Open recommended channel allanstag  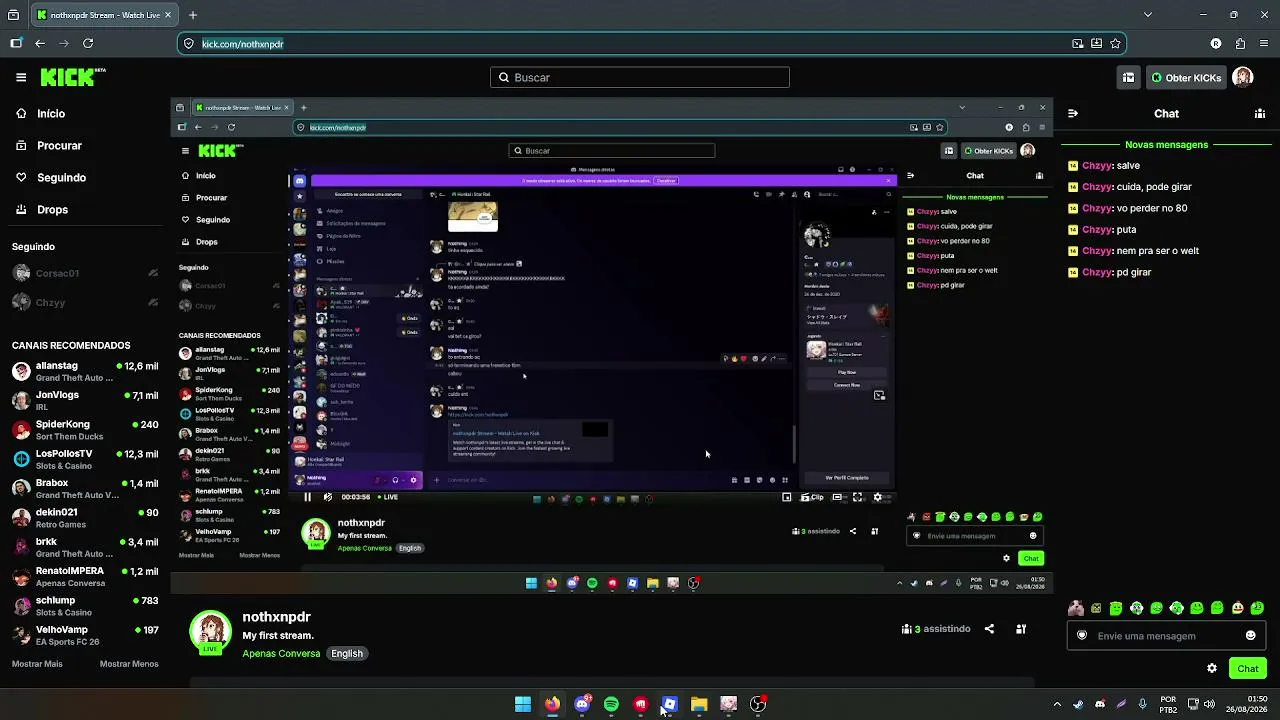point(85,372)
